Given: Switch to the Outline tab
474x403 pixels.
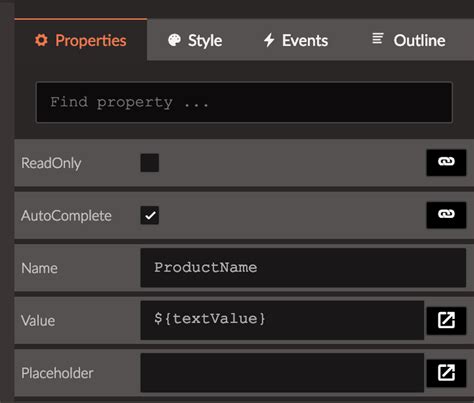Looking at the screenshot, I should point(409,40).
